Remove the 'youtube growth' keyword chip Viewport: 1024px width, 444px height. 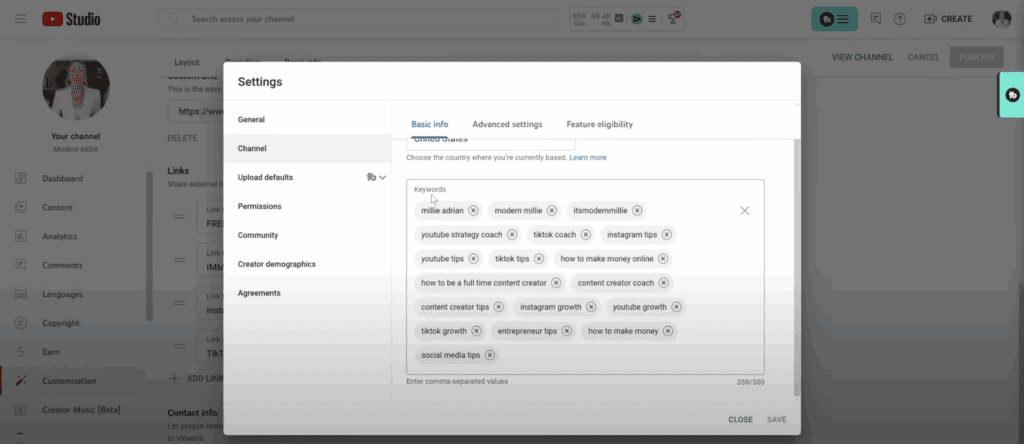(x=676, y=307)
